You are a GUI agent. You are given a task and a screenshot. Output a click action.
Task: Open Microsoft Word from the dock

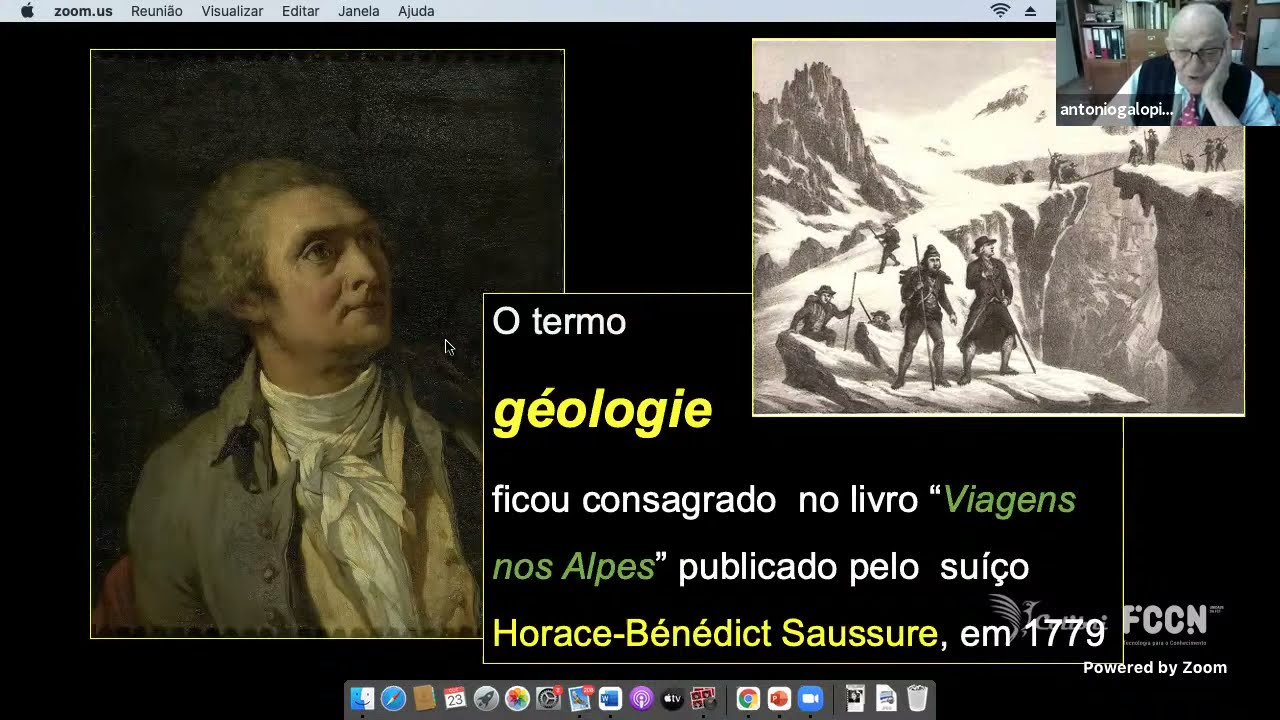(610, 698)
